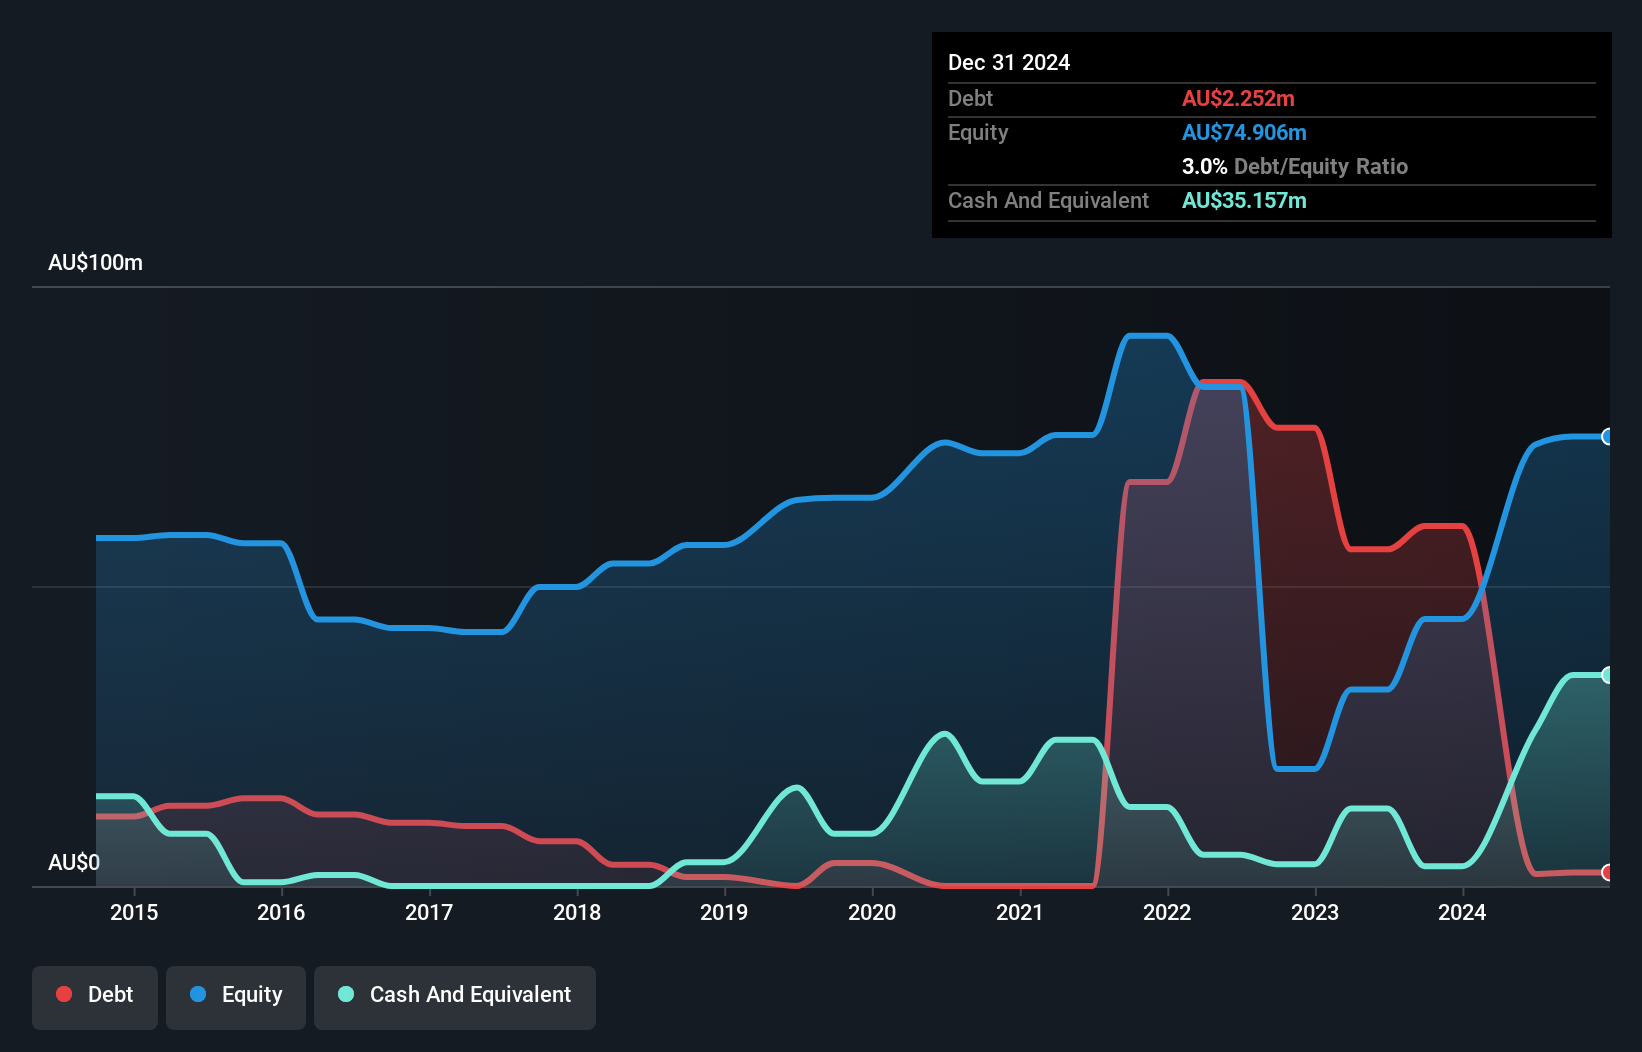Click the 2015 x-axis label
Image resolution: width=1642 pixels, height=1052 pixels.
pyautogui.click(x=134, y=912)
